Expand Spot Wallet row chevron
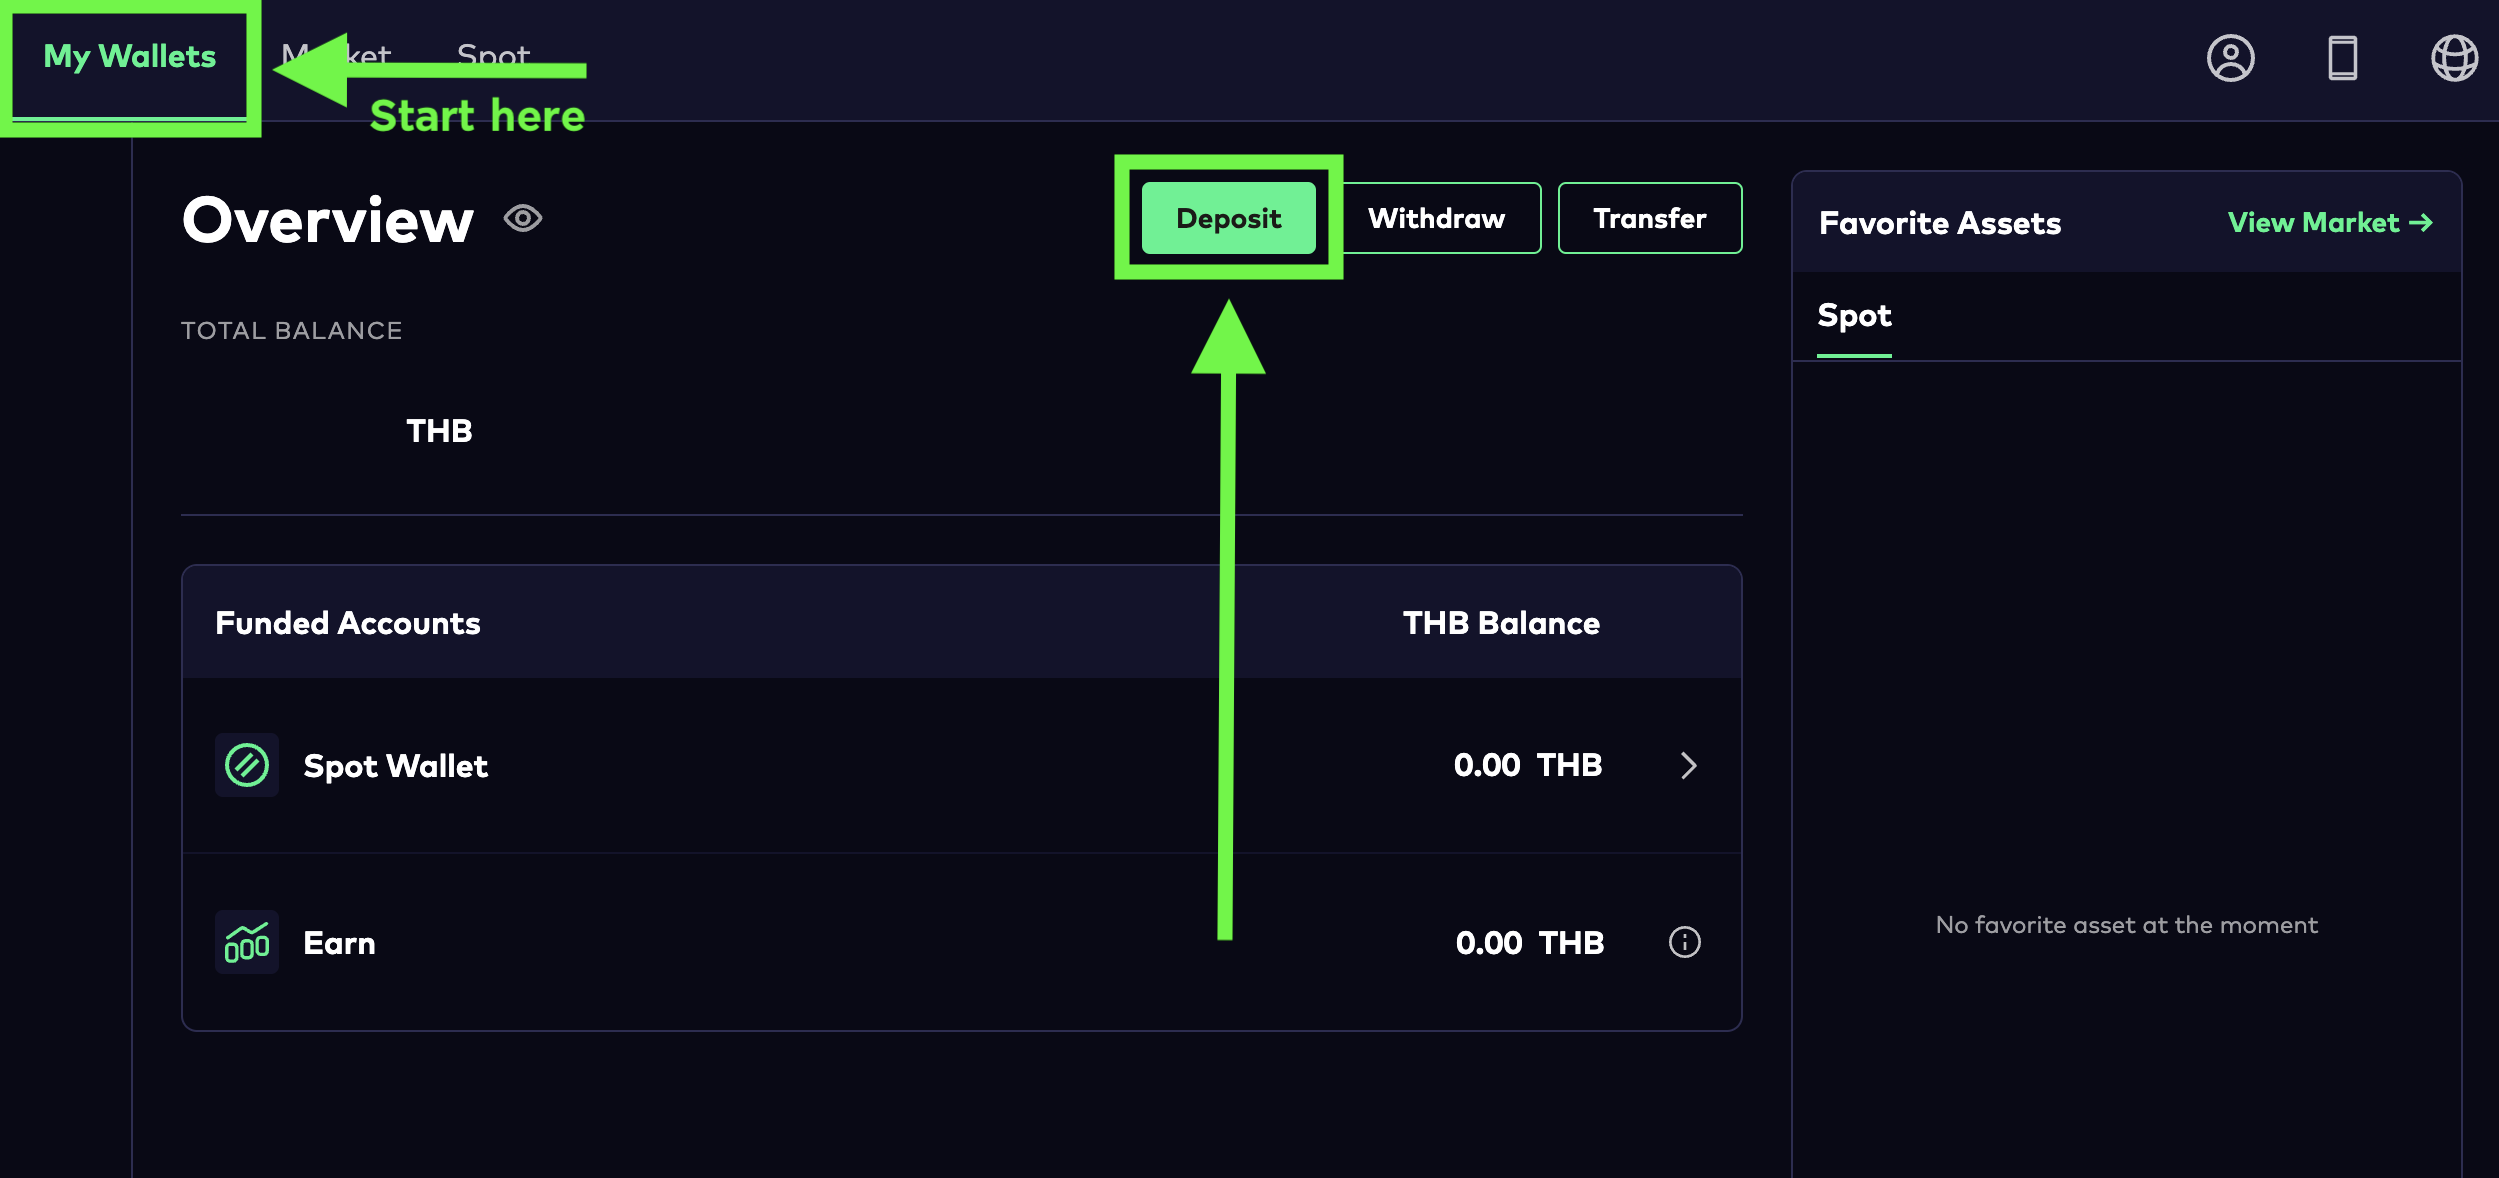The height and width of the screenshot is (1178, 2499). point(1689,765)
